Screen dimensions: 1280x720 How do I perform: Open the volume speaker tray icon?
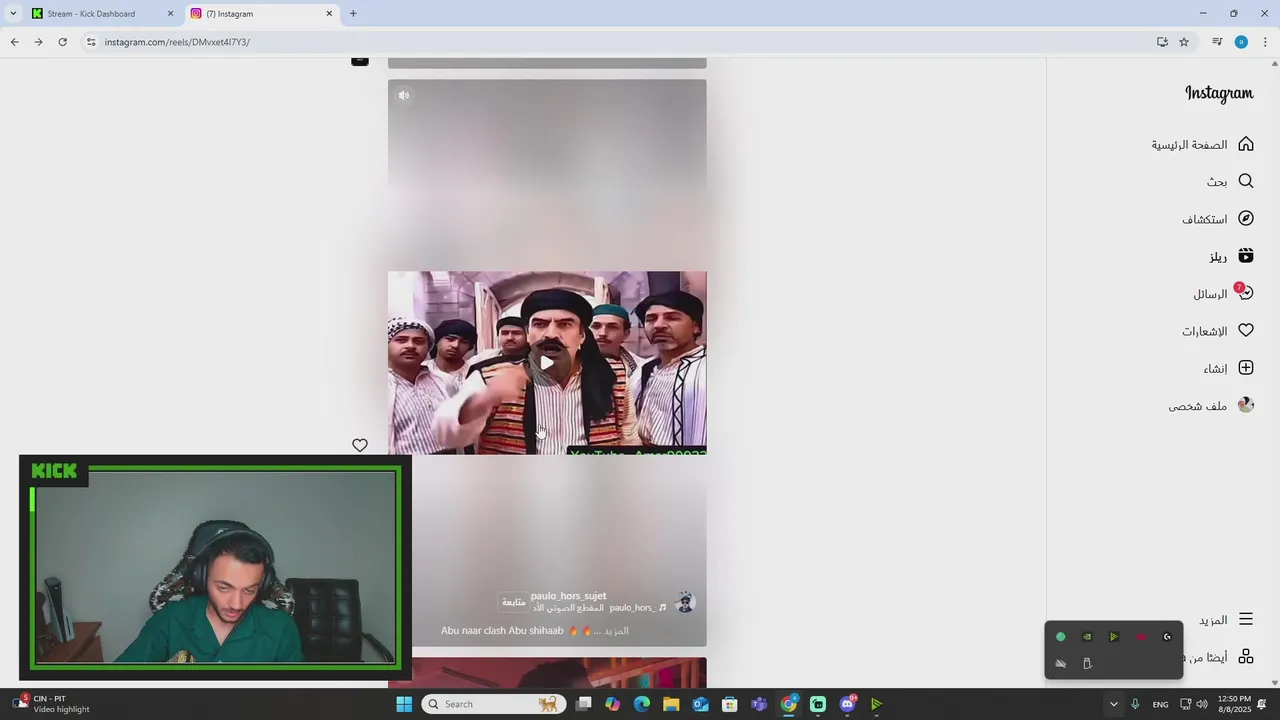pyautogui.click(x=1202, y=704)
